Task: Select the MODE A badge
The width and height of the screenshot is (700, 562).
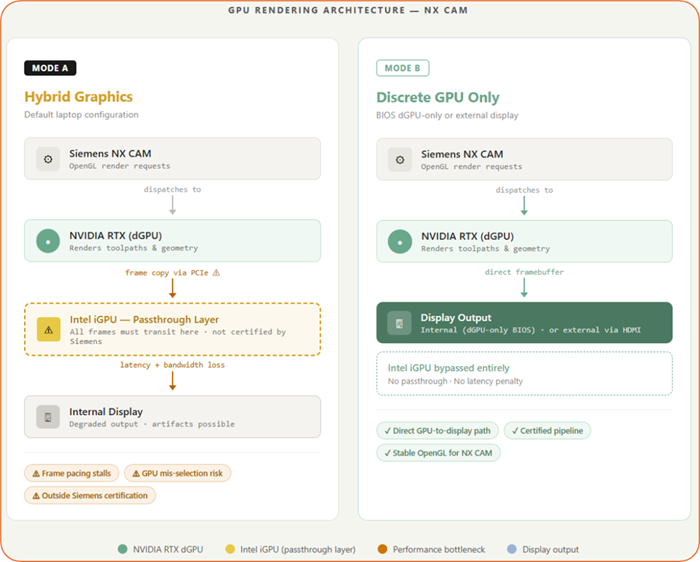Action: point(50,68)
